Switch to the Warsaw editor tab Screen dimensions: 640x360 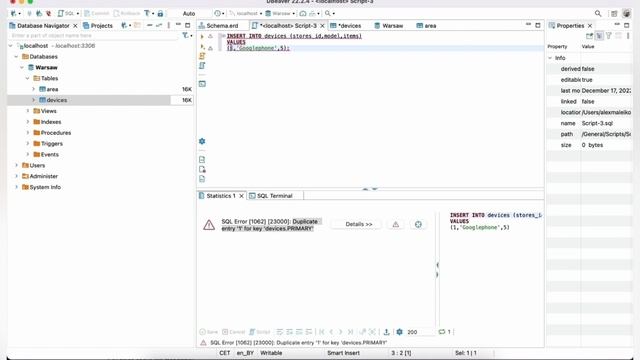[x=389, y=25]
